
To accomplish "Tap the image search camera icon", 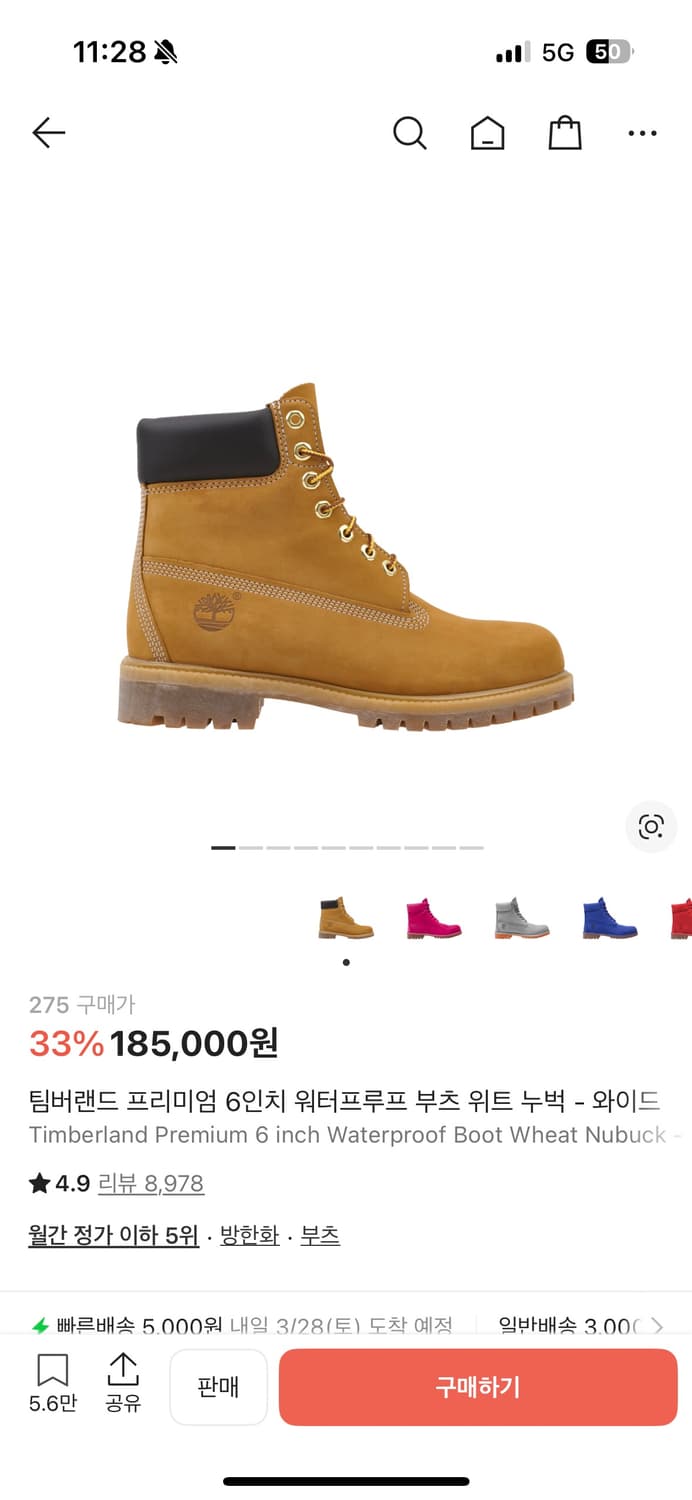I will pyautogui.click(x=651, y=826).
